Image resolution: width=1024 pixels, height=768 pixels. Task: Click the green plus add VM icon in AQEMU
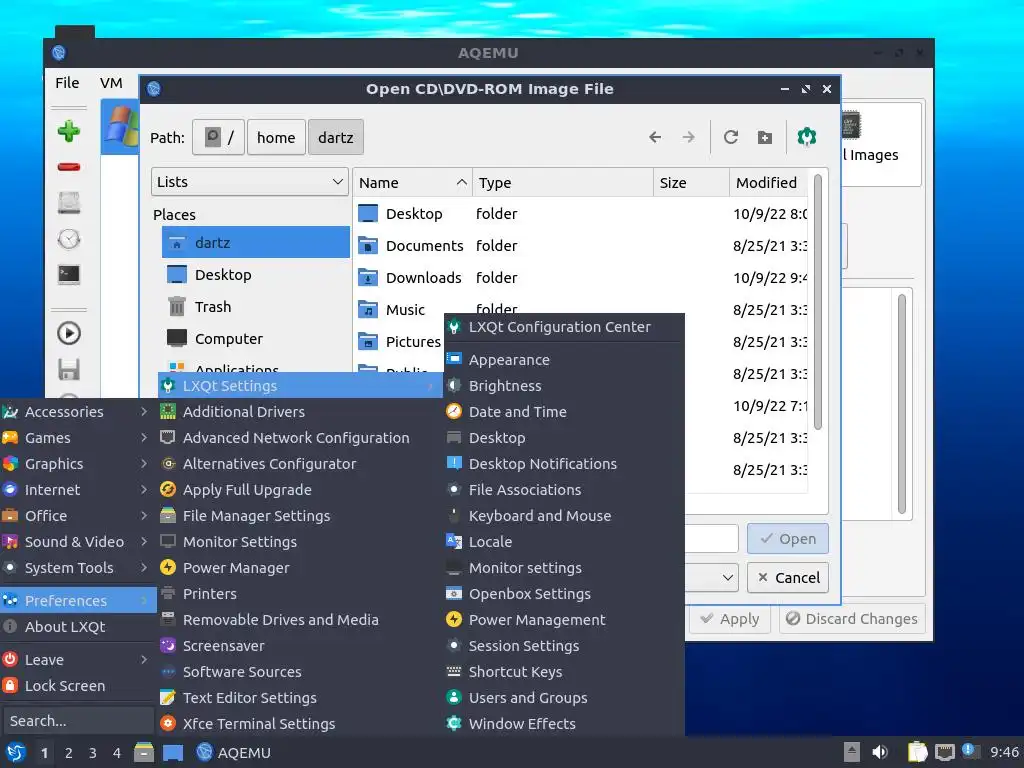tap(69, 131)
